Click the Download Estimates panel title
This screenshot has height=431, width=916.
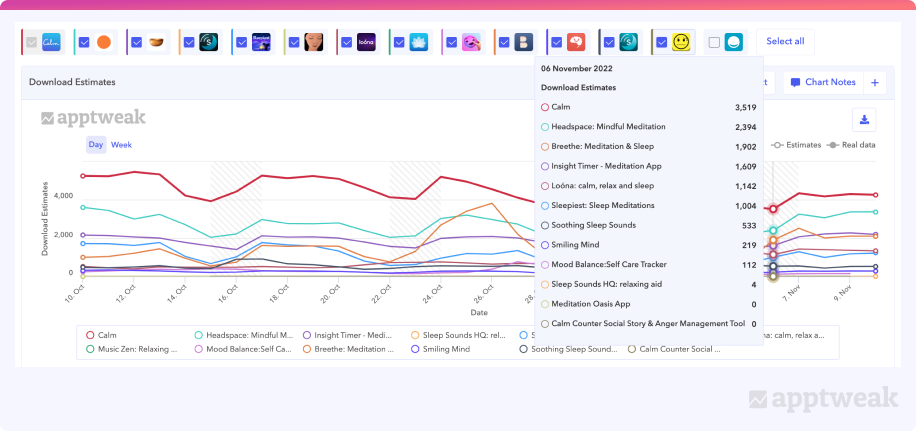pyautogui.click(x=72, y=82)
